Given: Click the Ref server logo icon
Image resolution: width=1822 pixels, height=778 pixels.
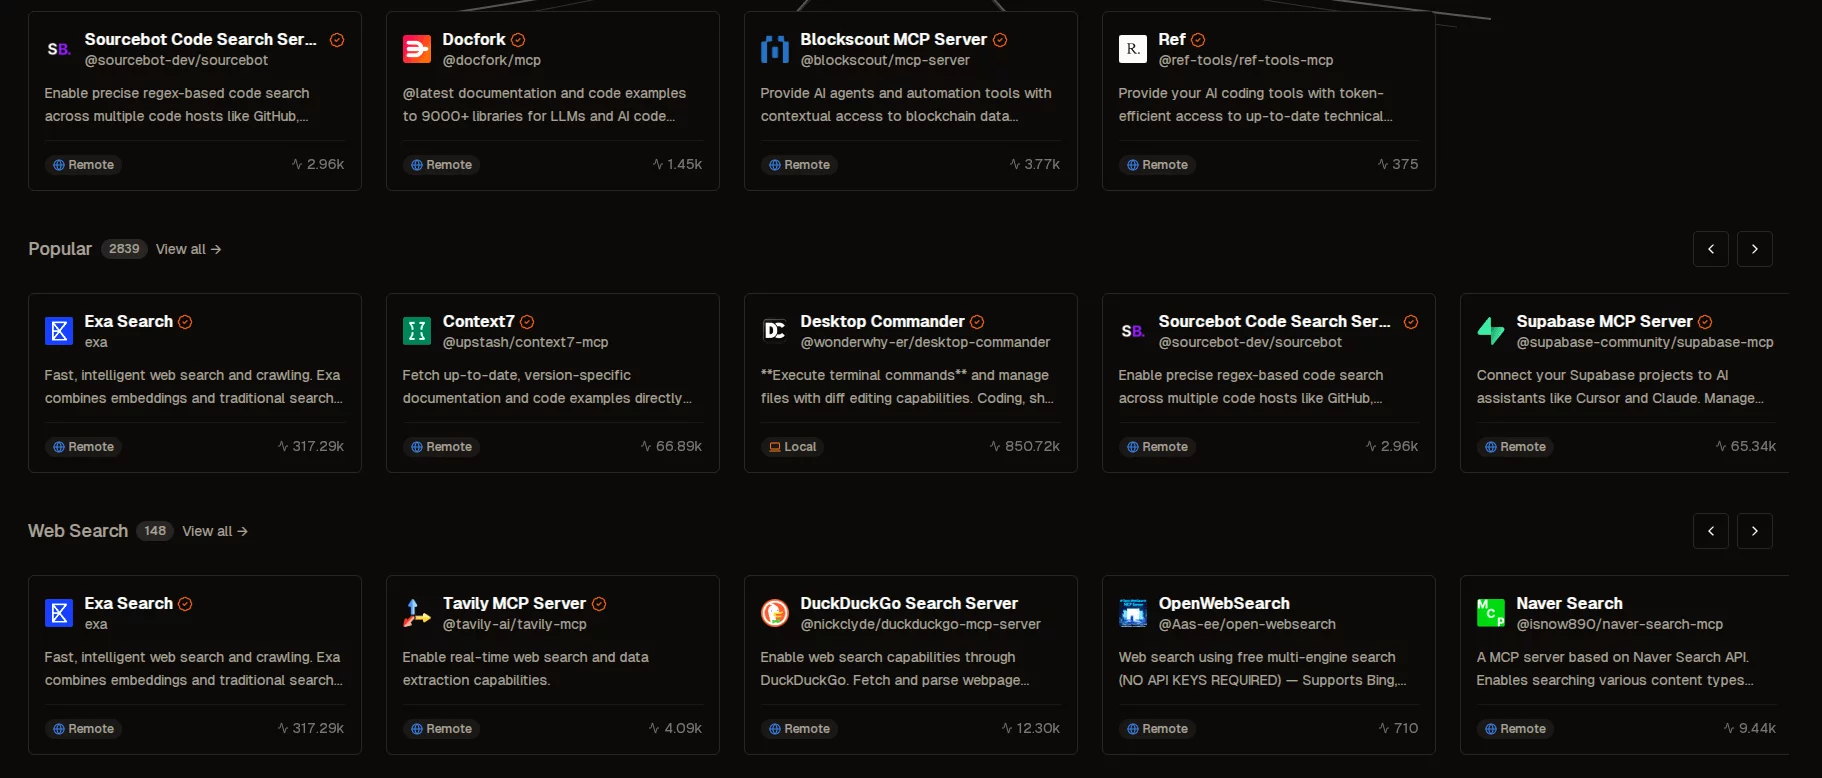Looking at the screenshot, I should tap(1133, 49).
